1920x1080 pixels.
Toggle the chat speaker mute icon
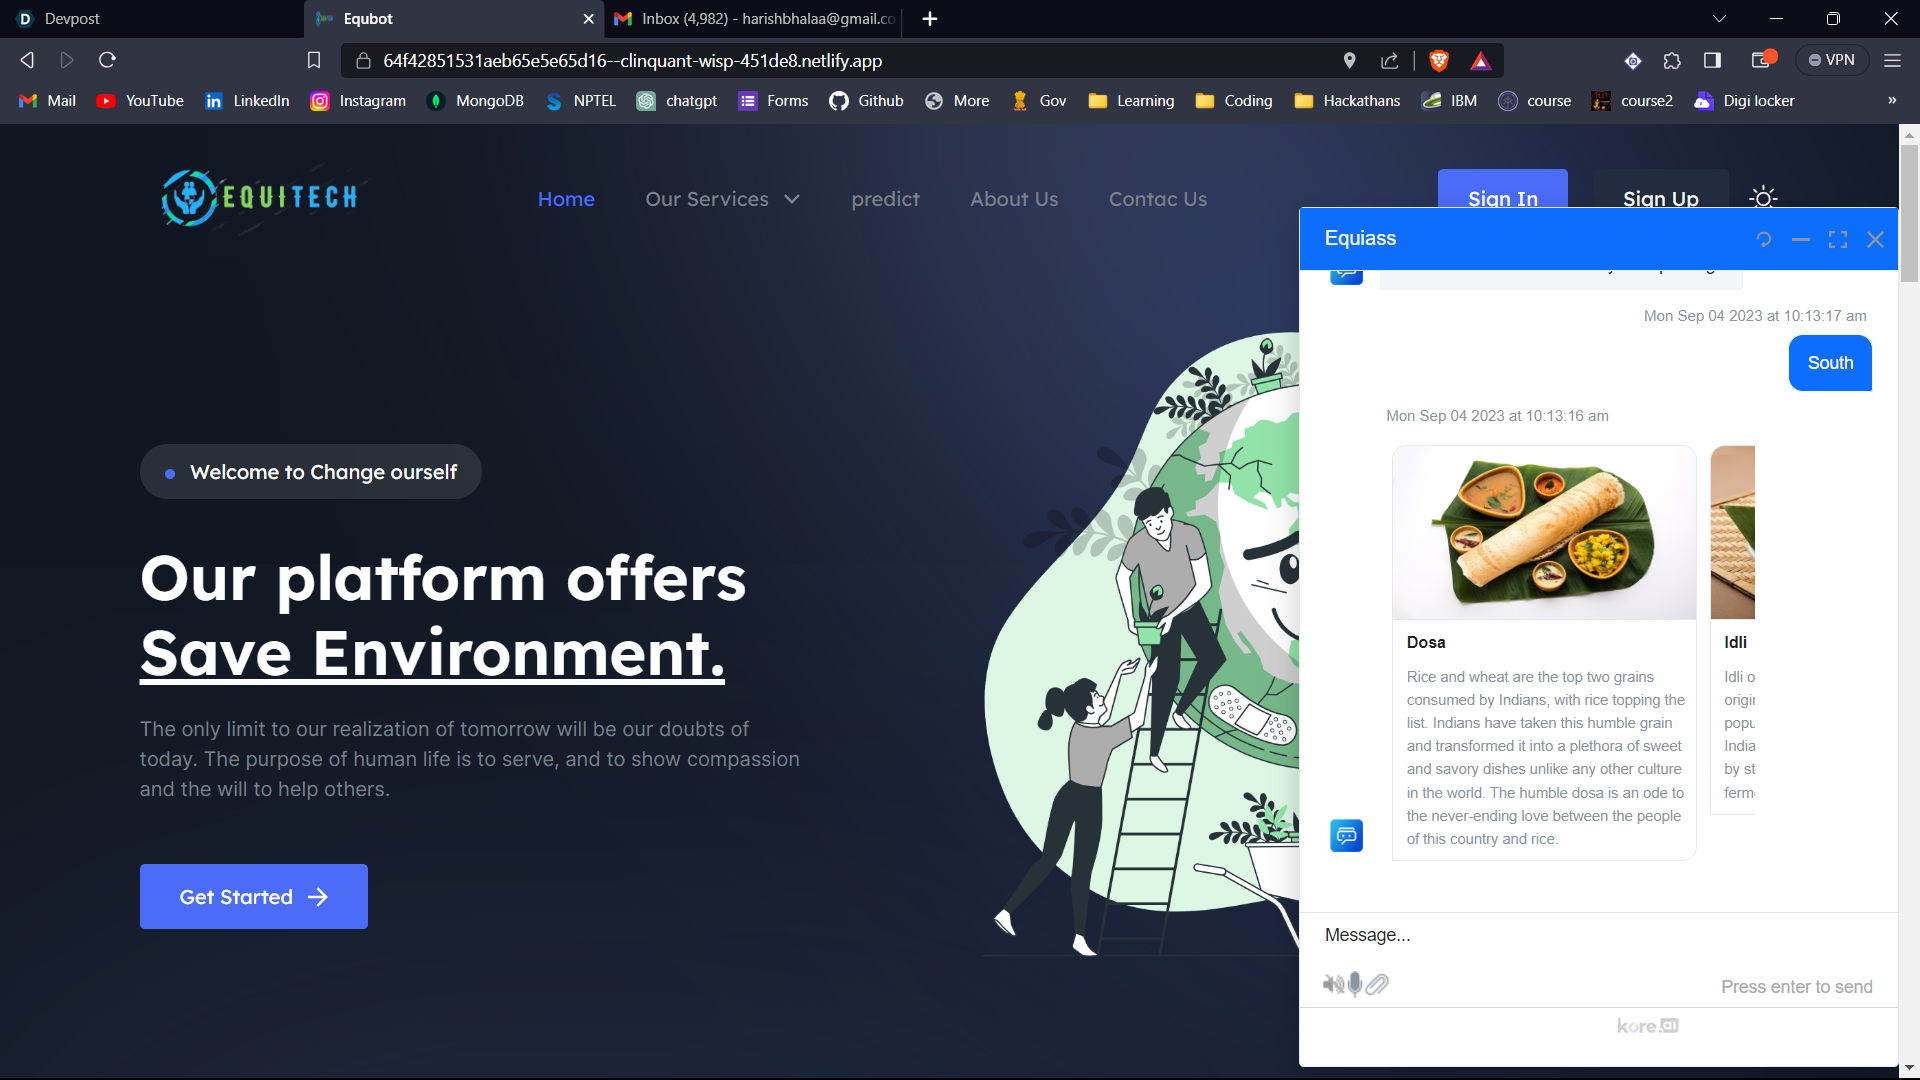click(x=1333, y=984)
